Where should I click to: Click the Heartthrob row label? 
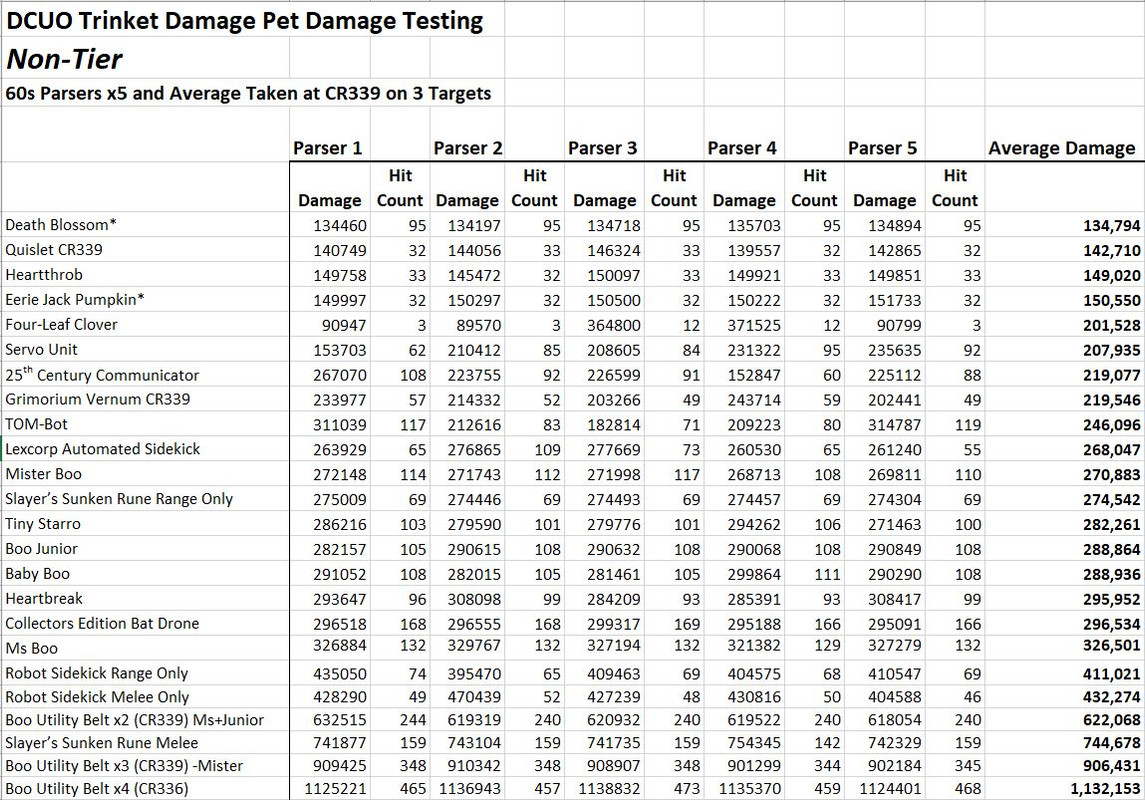click(x=44, y=274)
